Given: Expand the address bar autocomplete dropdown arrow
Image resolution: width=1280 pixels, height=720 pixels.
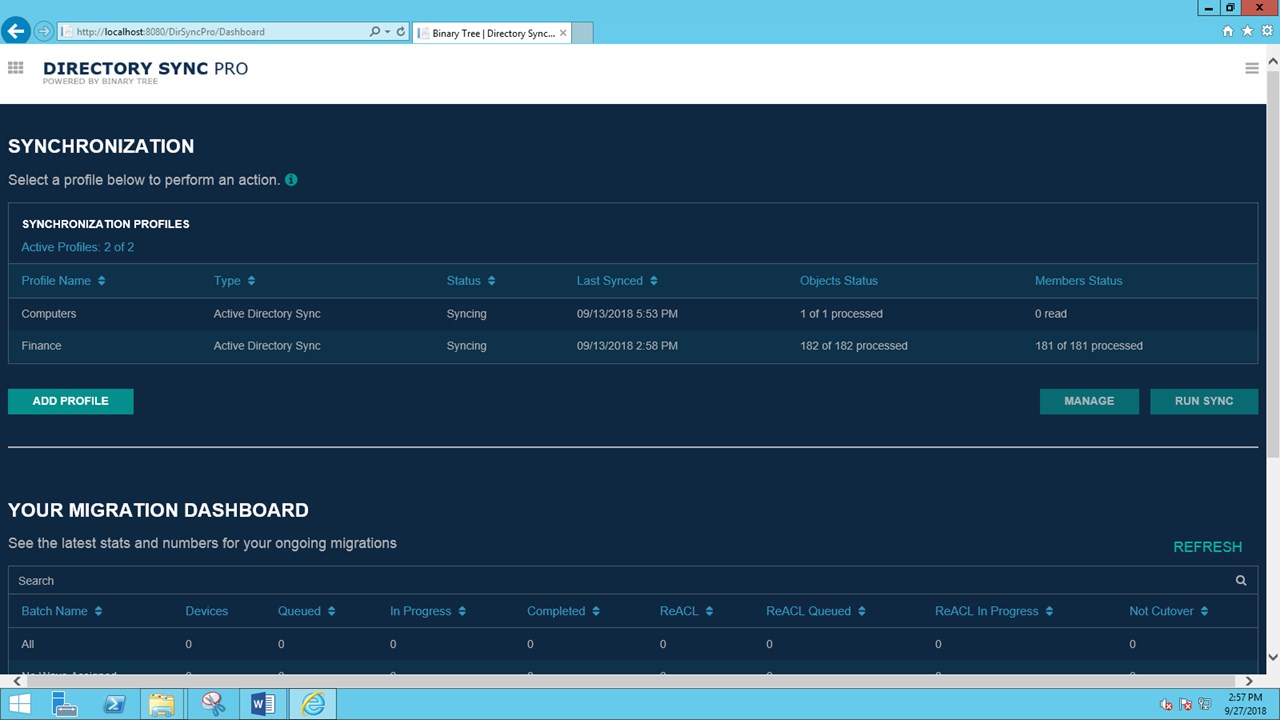Looking at the screenshot, I should pyautogui.click(x=387, y=32).
